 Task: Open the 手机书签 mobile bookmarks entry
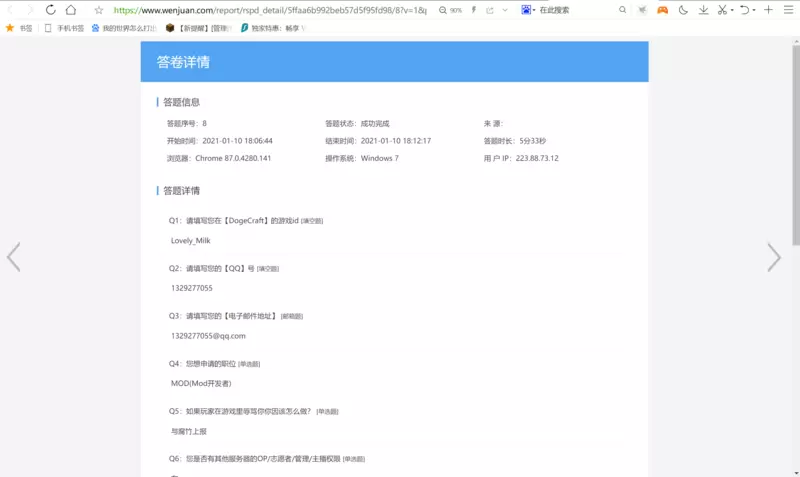tap(64, 28)
